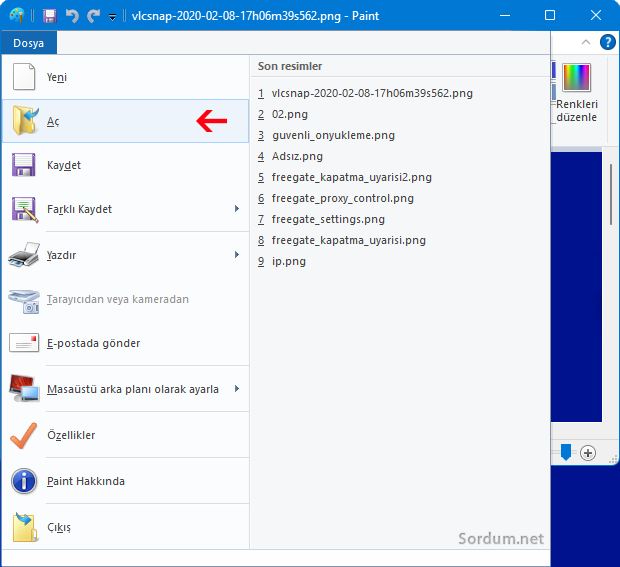Close the Paint window
Screen dimensions: 620x567
[x=595, y=15]
